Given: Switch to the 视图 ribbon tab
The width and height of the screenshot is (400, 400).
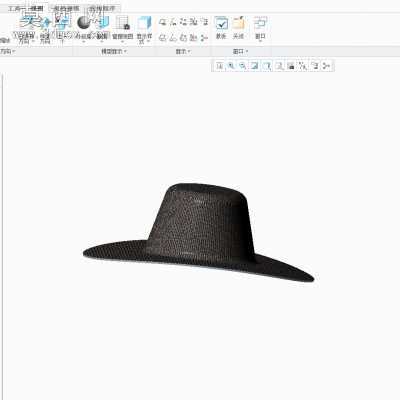Looking at the screenshot, I should (37, 8).
